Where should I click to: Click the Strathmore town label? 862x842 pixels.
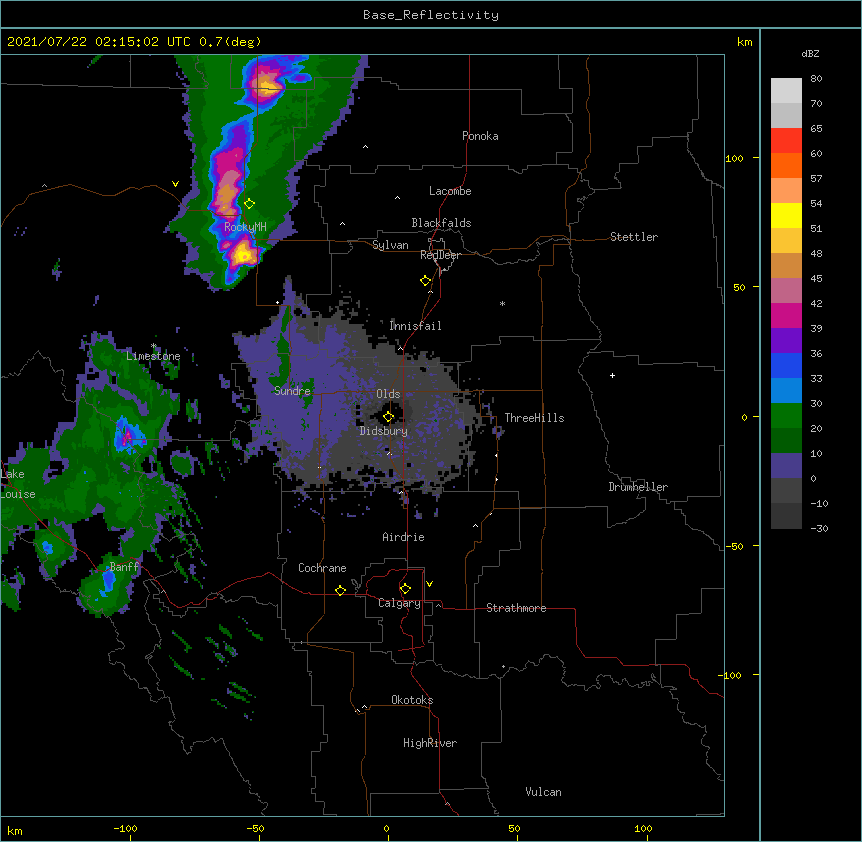(x=516, y=608)
